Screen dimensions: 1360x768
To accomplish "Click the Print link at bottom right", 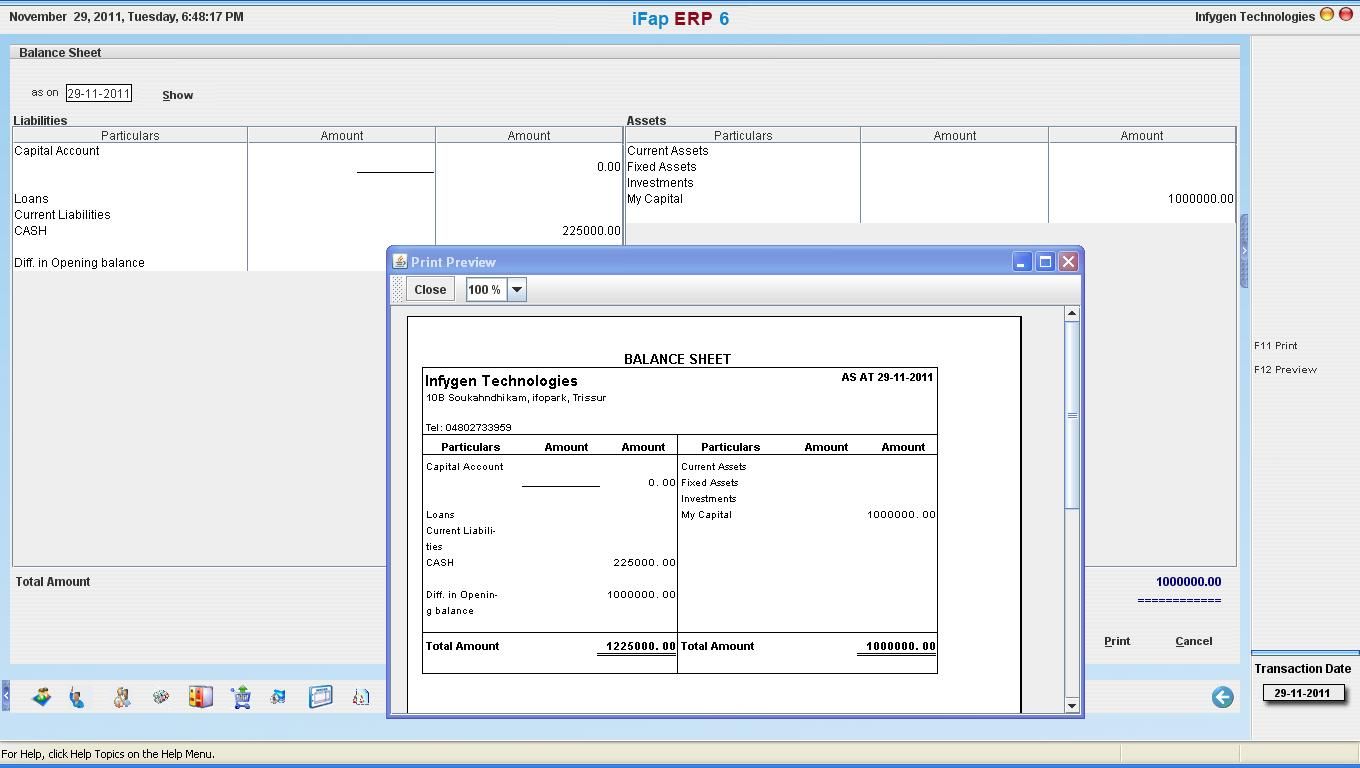I will point(1117,641).
